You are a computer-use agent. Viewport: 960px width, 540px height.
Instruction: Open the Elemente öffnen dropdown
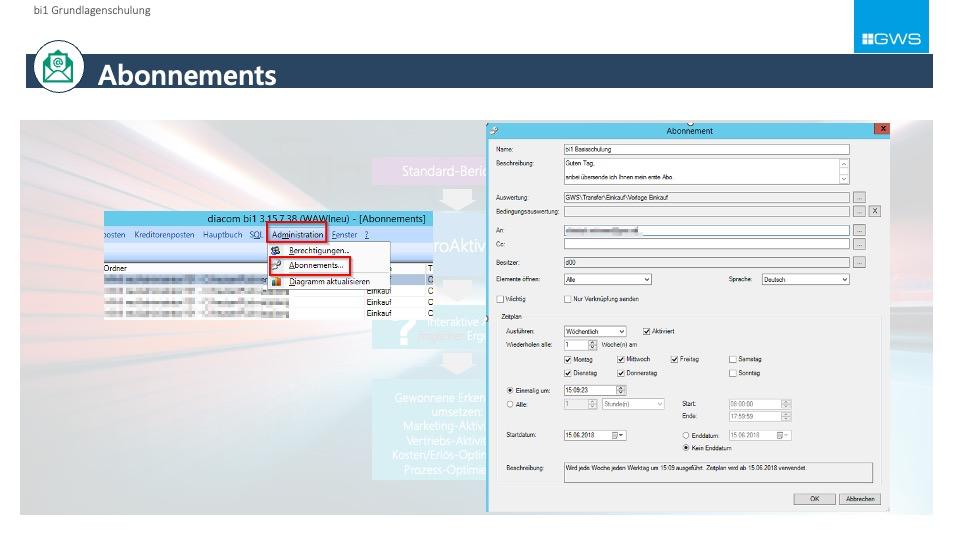(x=607, y=279)
